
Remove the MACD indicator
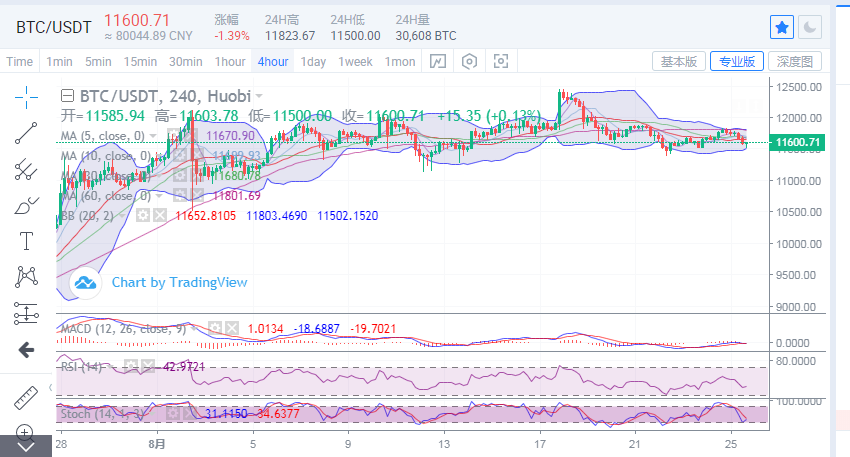click(232, 328)
